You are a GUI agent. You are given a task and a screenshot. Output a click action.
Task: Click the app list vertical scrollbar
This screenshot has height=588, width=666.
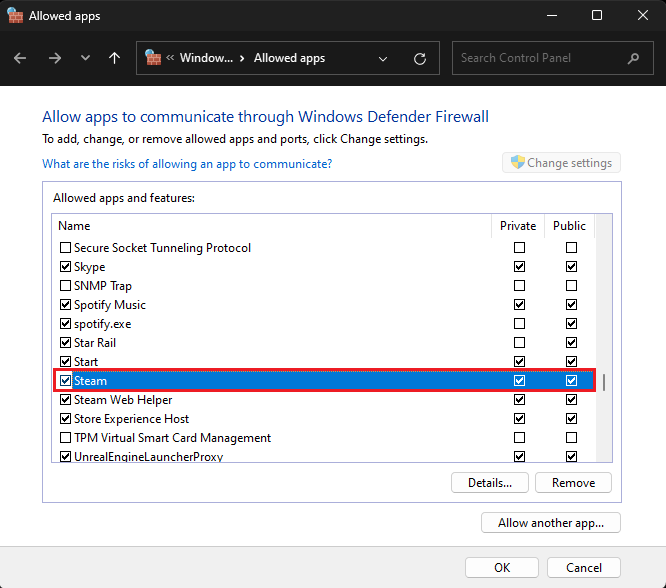coord(605,381)
